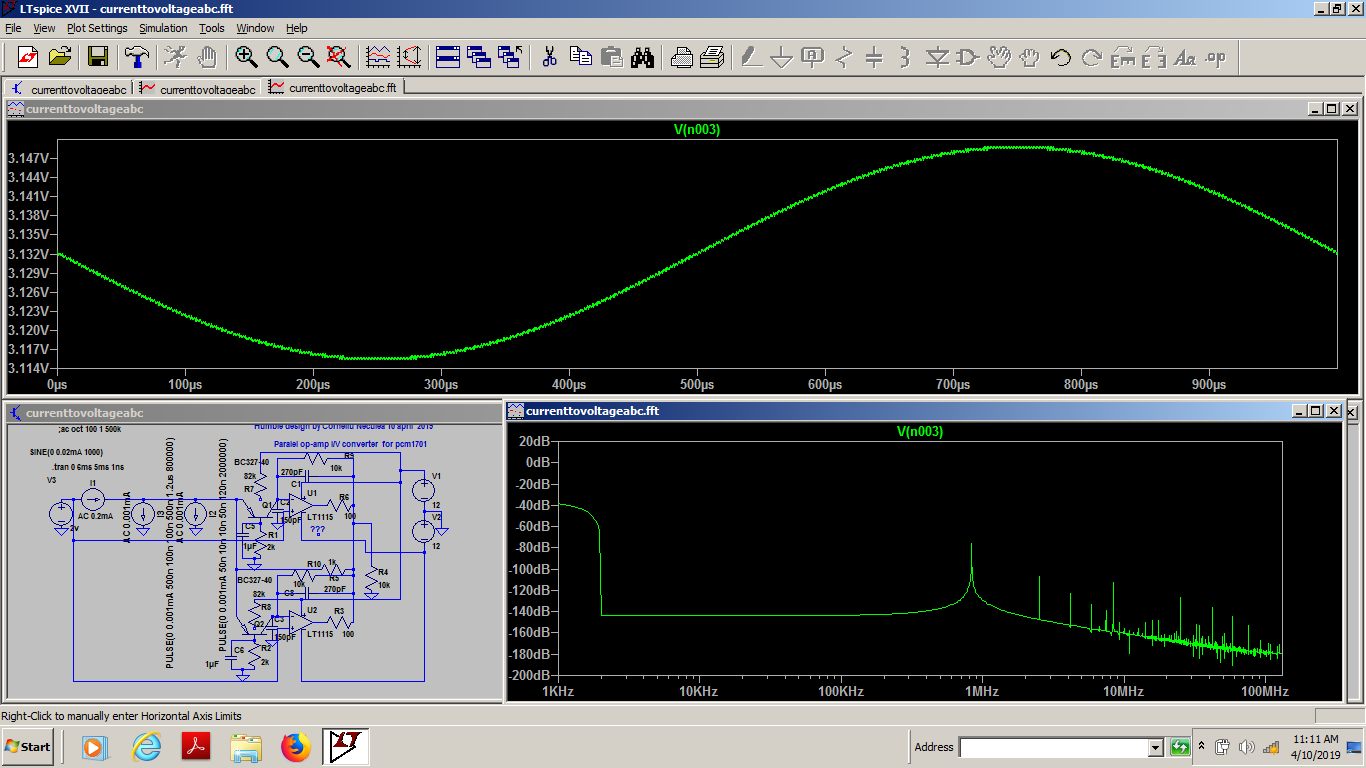Click the Redo arrow icon

coord(1092,57)
